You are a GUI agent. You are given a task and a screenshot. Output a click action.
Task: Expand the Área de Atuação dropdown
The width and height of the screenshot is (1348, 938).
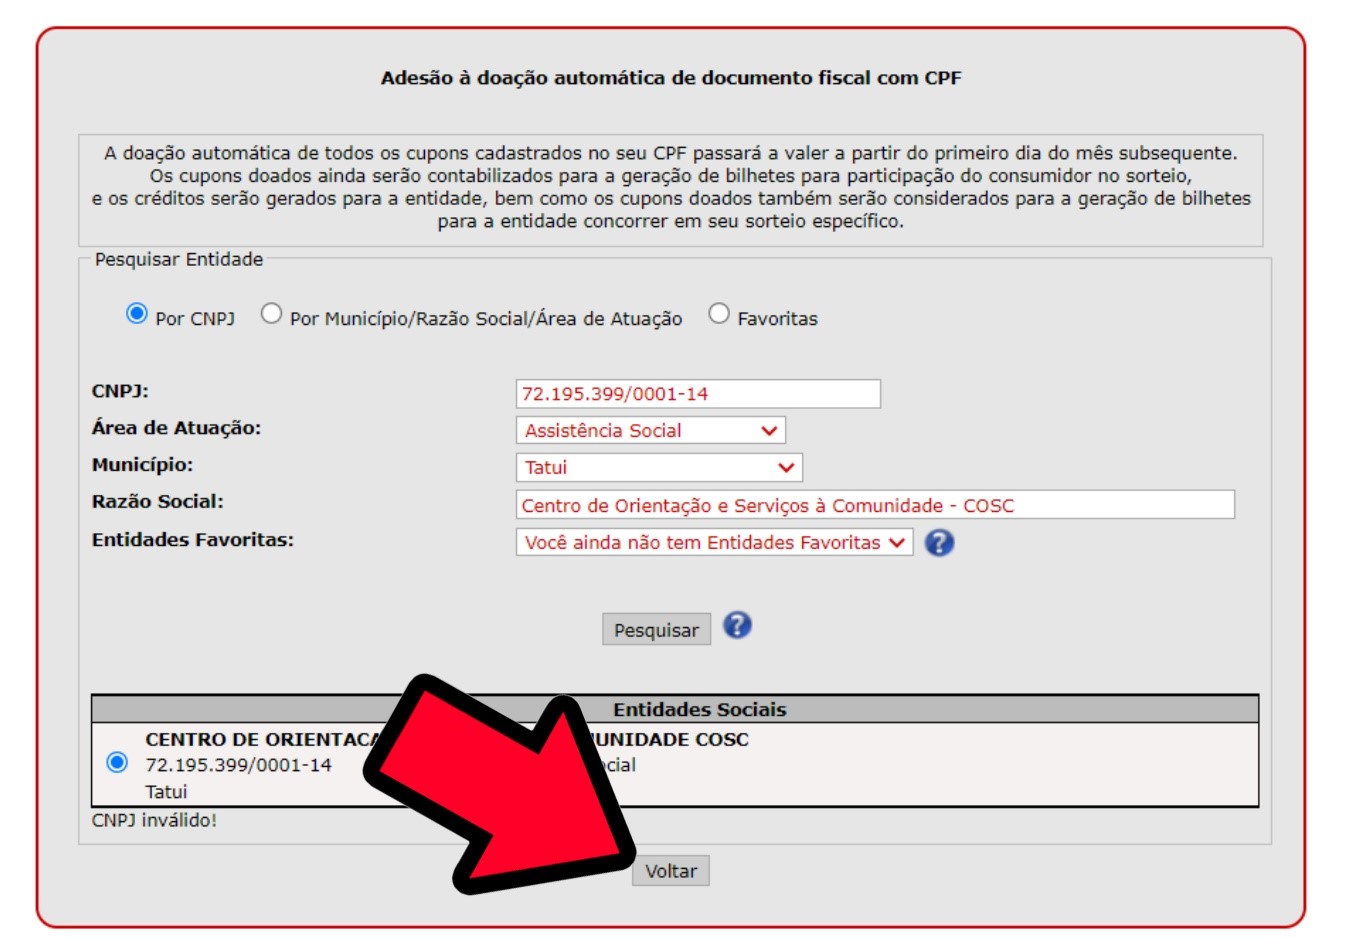tap(651, 430)
